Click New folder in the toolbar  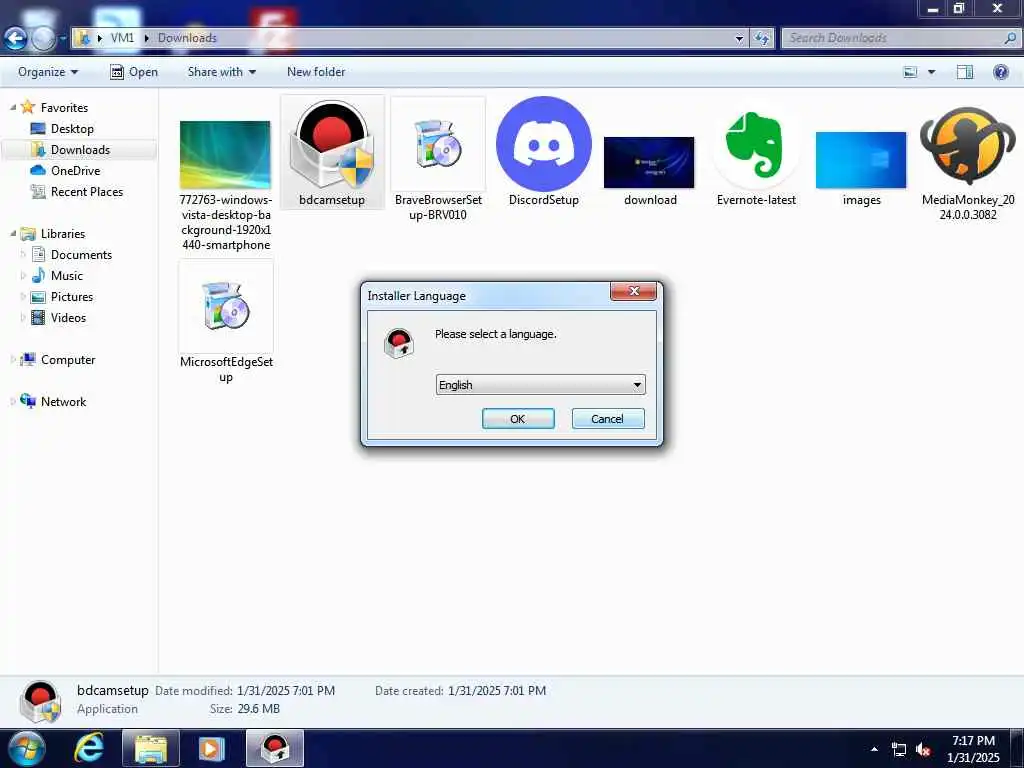[316, 72]
